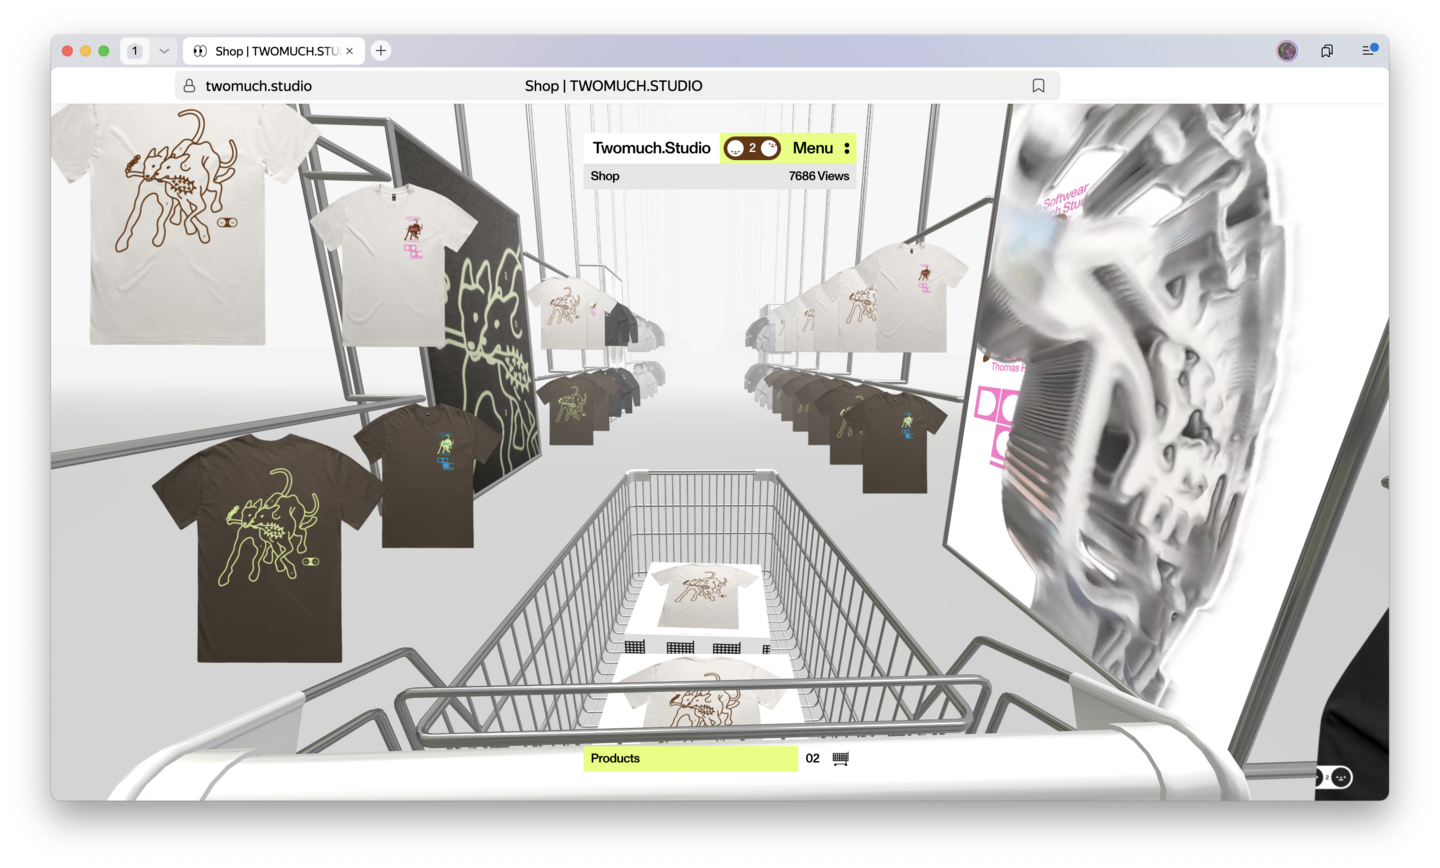The height and width of the screenshot is (868, 1440).
Task: Open the browser bookmarks panel icon
Action: pyautogui.click(x=1327, y=51)
